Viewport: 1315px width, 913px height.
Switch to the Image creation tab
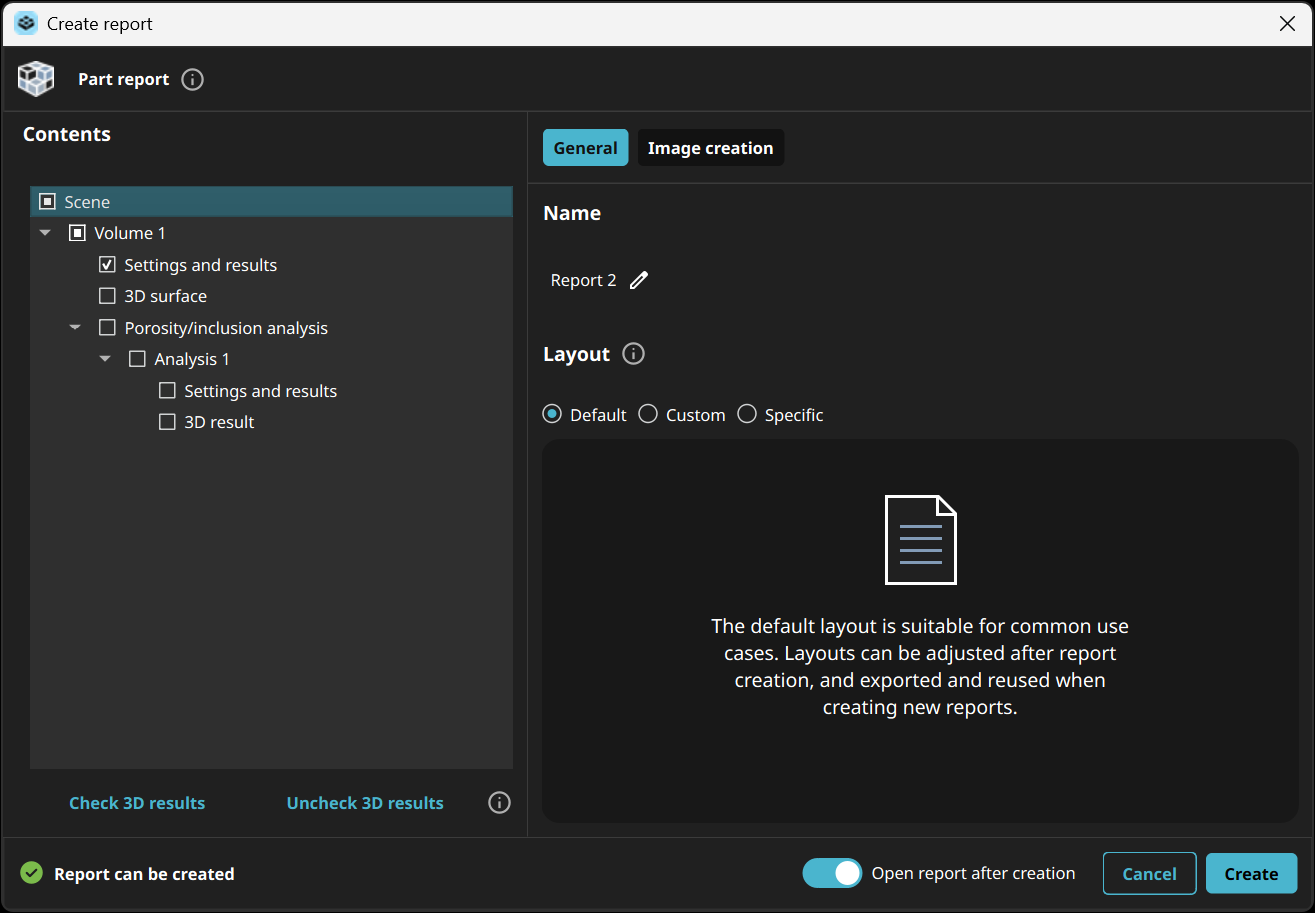(x=710, y=148)
